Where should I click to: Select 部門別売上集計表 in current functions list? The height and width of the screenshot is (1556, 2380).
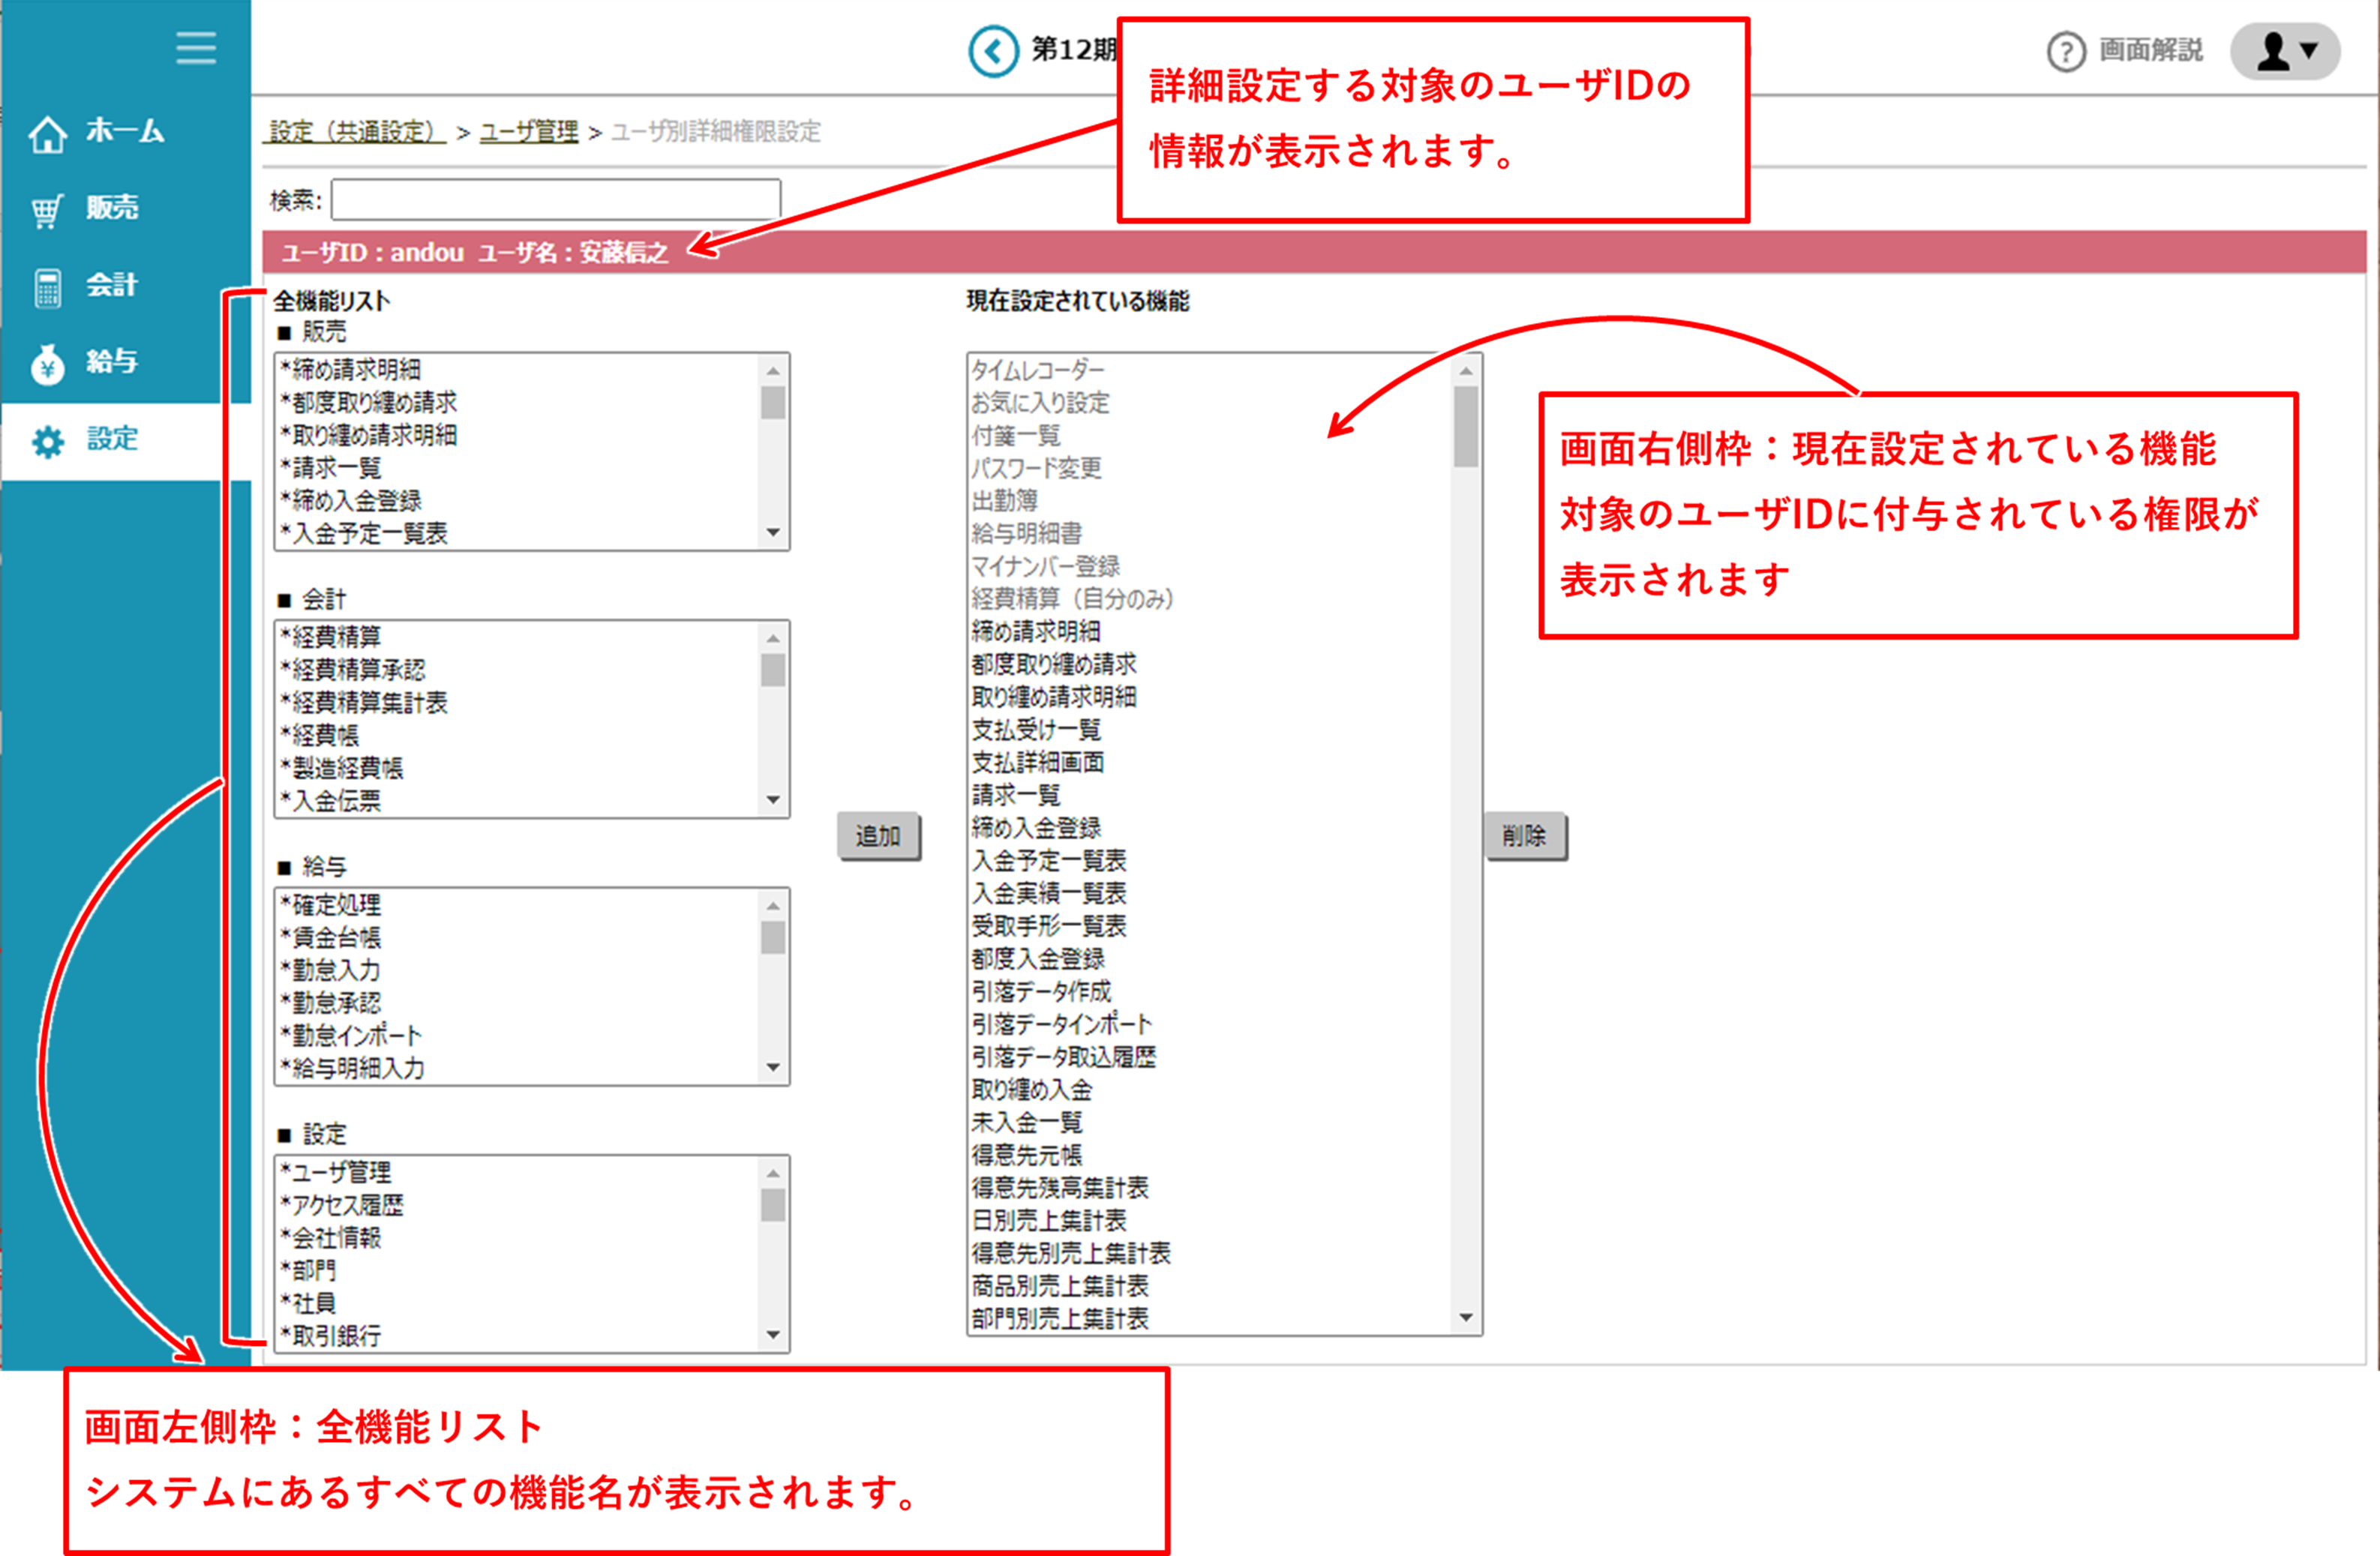(x=1210, y=1319)
